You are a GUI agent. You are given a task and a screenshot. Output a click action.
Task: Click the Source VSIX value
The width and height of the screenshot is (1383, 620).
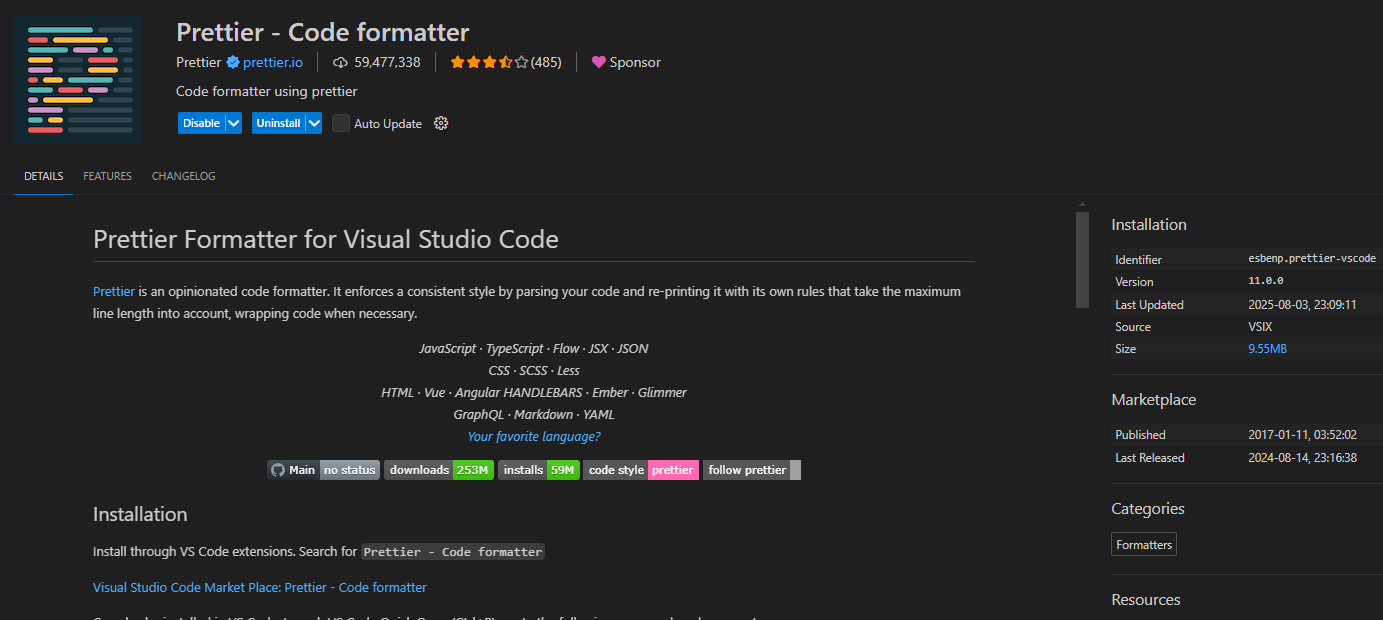(x=1262, y=327)
